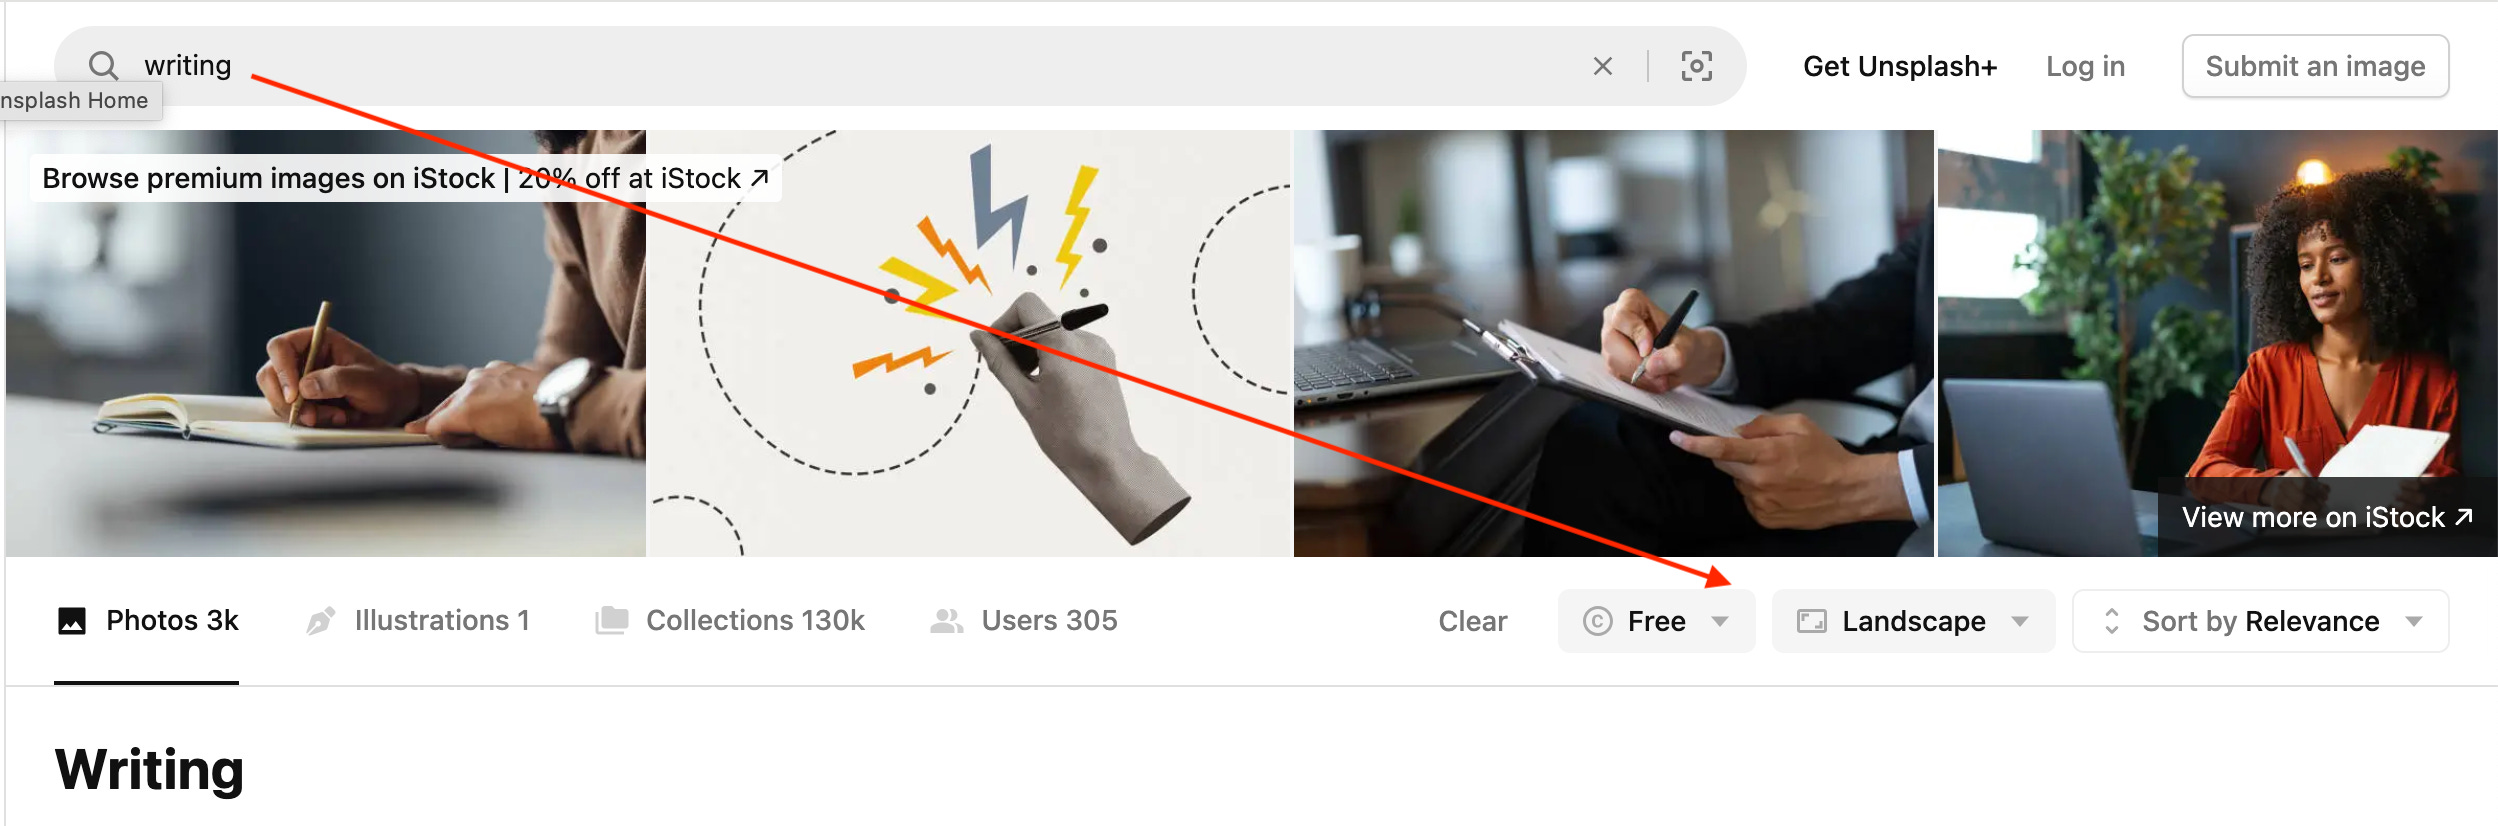
Task: Expand the Landscape orientation dropdown
Action: tap(1913, 621)
